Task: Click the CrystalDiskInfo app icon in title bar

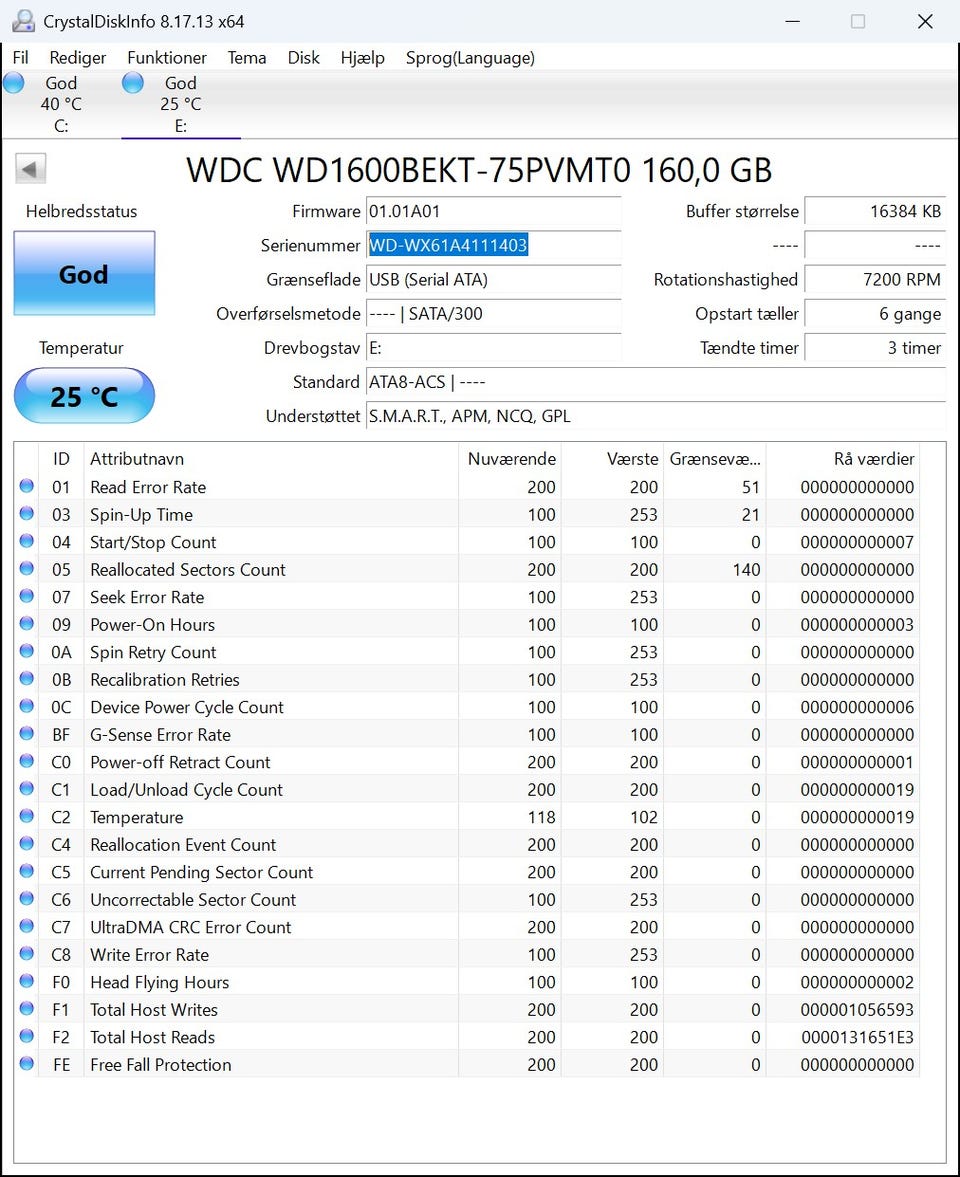Action: pos(23,21)
